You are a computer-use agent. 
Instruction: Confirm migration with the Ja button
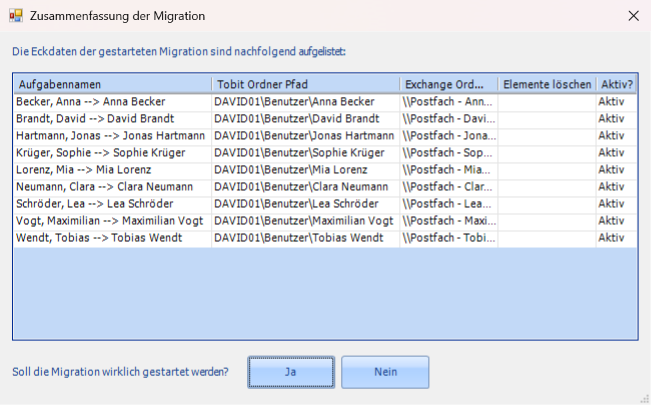point(291,372)
